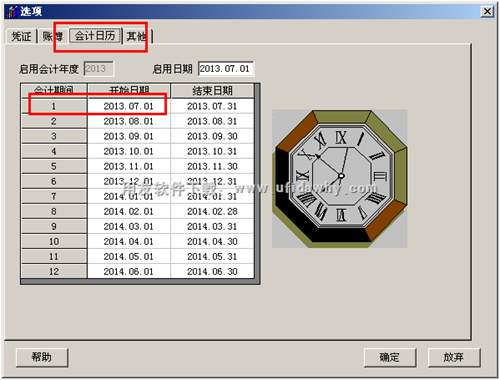Image resolution: width=500 pixels, height=380 pixels.
Task: Click the 帮助 button
Action: (x=42, y=357)
